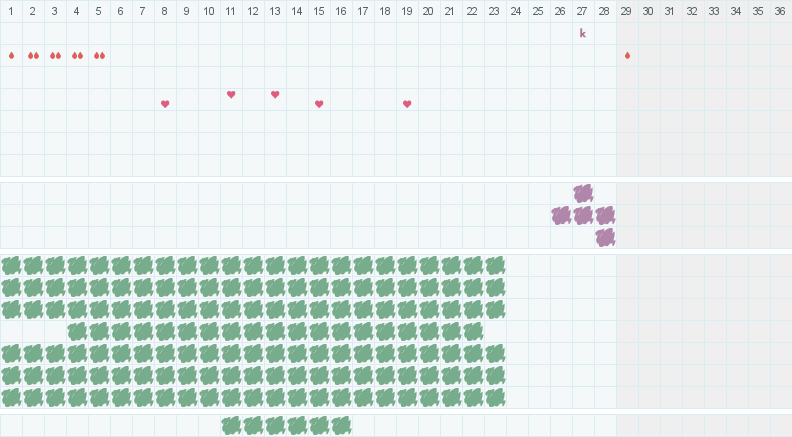Viewport: 792px width, 437px height.
Task: Click the bottom-row green scribble on day 11
Action: [x=231, y=425]
